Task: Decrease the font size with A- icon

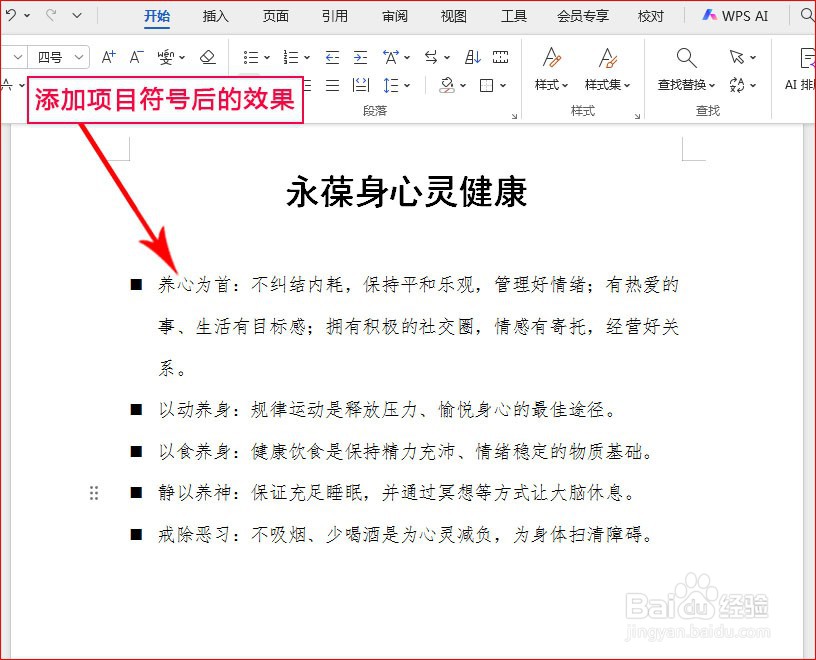Action: point(135,57)
